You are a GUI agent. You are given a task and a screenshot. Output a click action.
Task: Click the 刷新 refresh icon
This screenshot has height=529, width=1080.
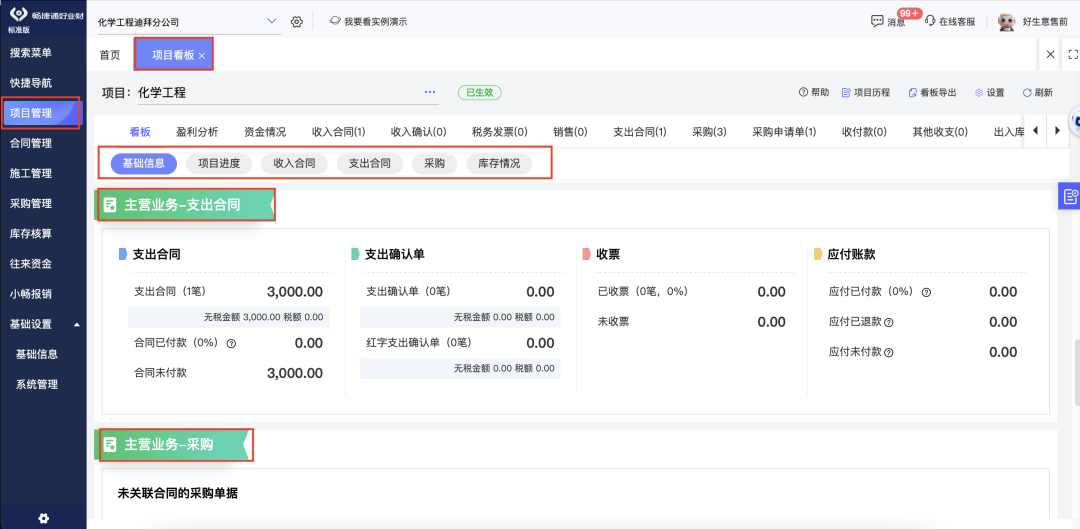pos(1026,93)
